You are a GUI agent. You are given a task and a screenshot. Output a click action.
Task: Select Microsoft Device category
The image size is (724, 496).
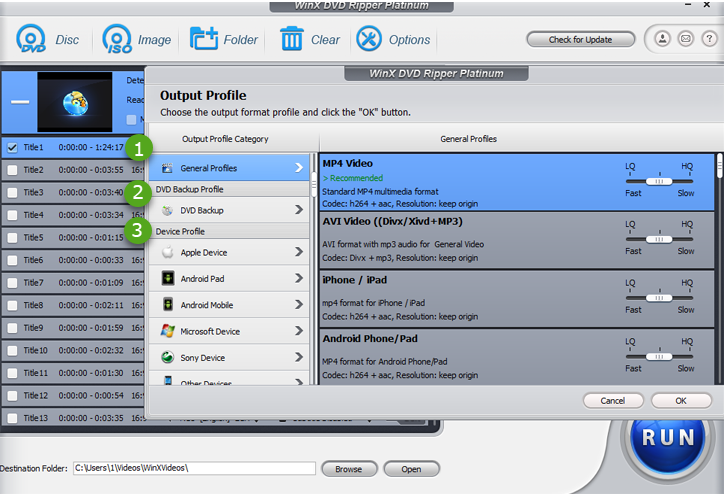(x=229, y=331)
